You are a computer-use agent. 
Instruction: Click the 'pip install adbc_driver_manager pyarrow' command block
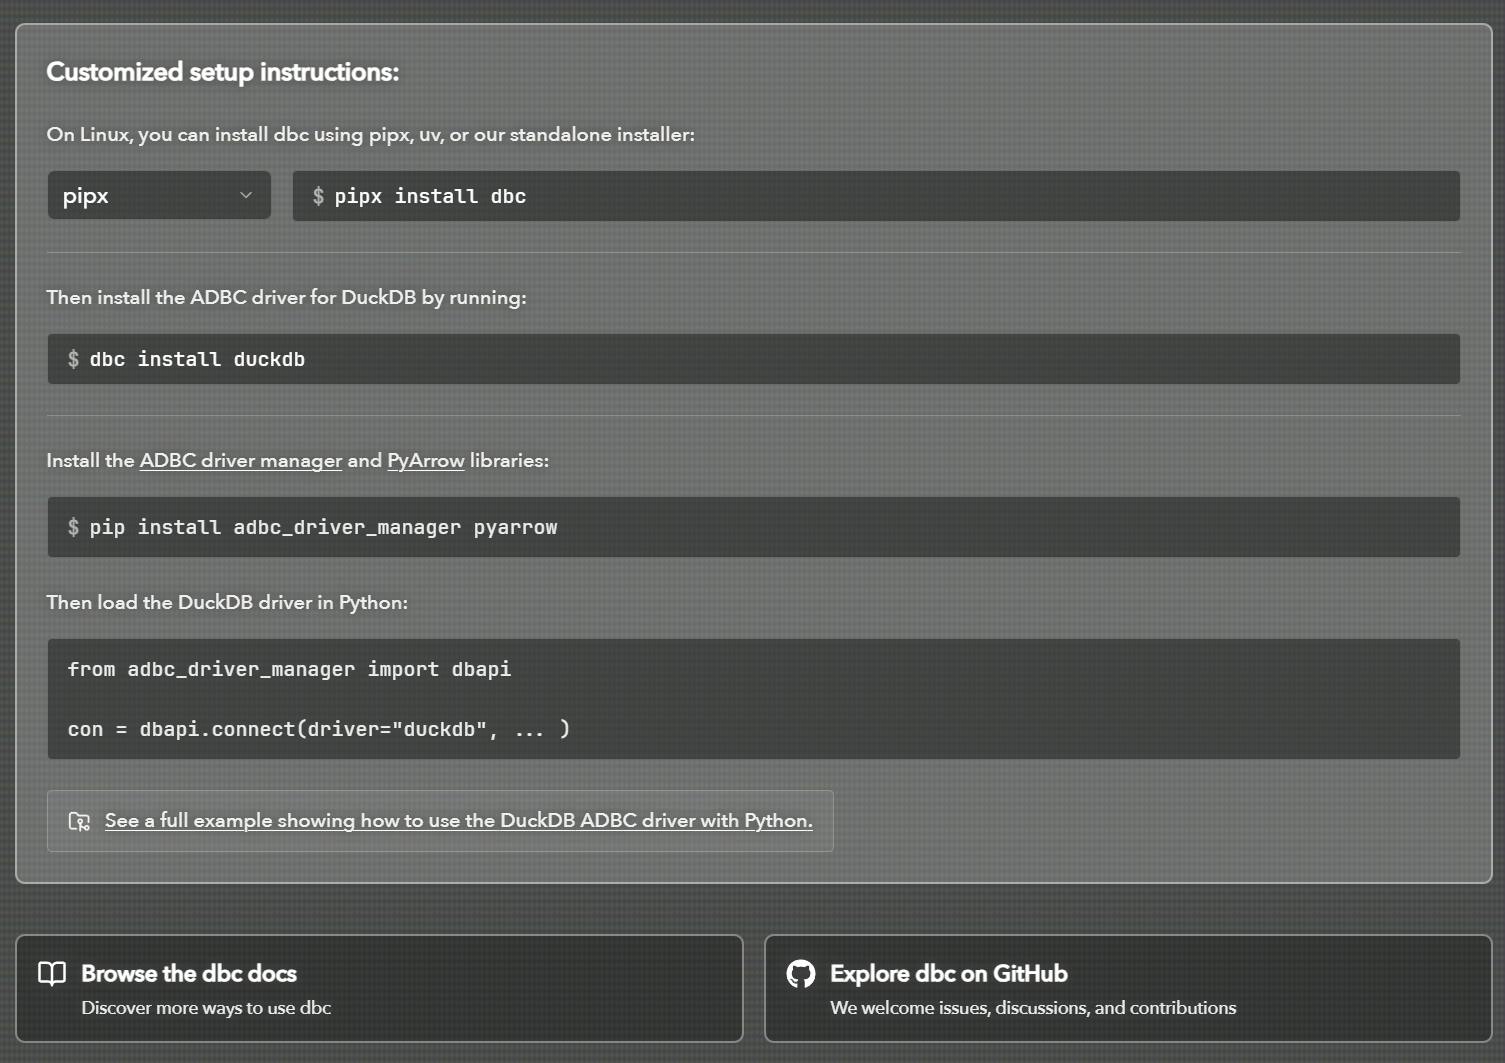click(753, 527)
